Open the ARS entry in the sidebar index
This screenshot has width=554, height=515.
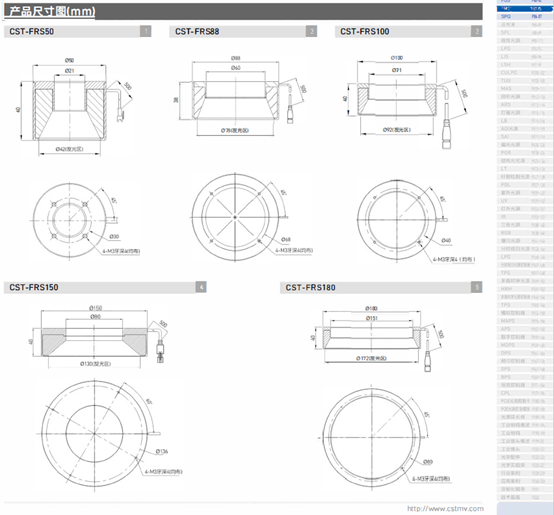tap(524, 105)
